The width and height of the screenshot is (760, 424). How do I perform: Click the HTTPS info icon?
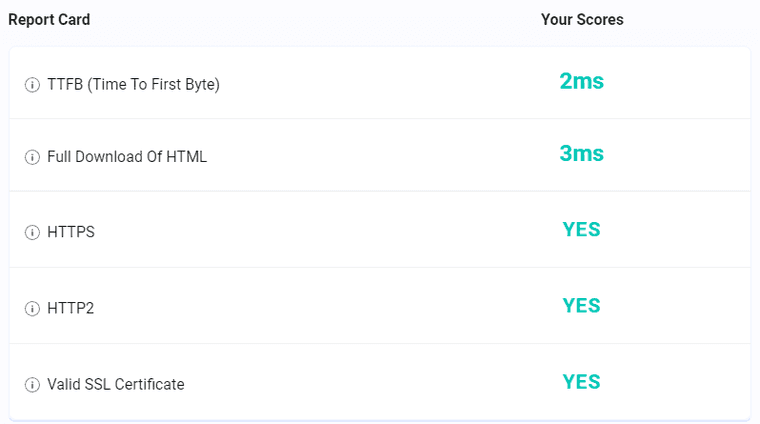32,232
